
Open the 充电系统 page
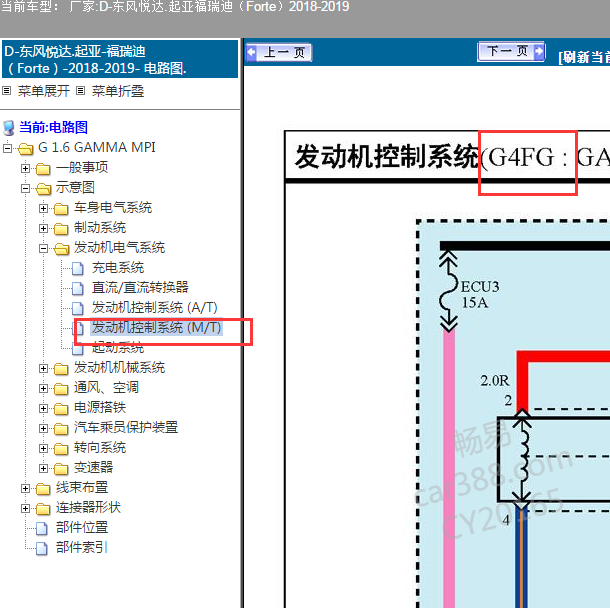click(118, 268)
